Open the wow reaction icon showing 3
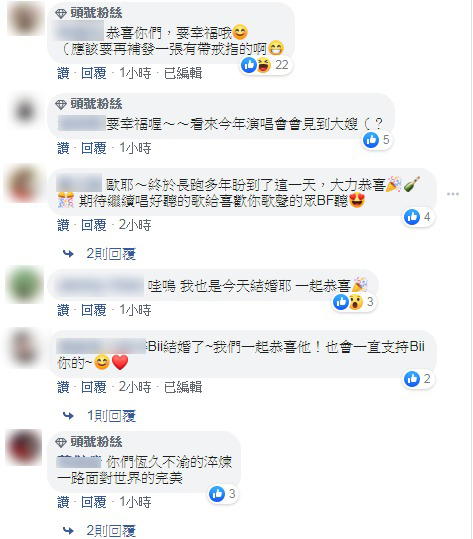The image size is (473, 539). click(x=356, y=302)
